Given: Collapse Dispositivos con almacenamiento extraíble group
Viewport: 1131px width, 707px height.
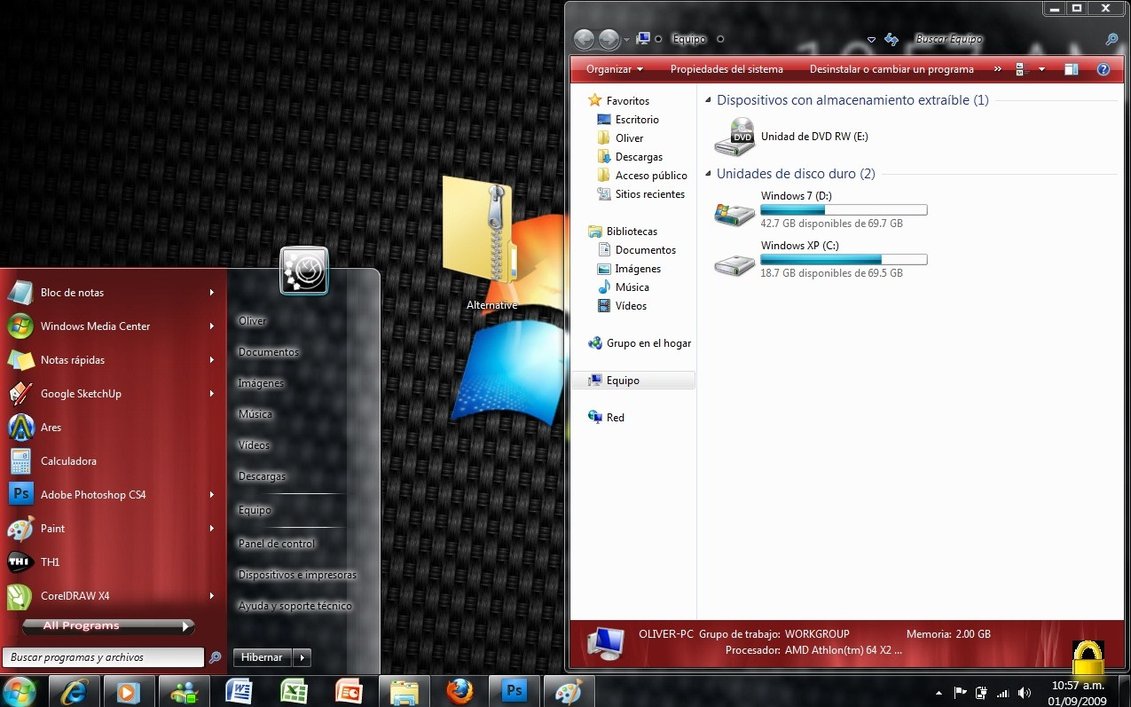Looking at the screenshot, I should coord(708,100).
